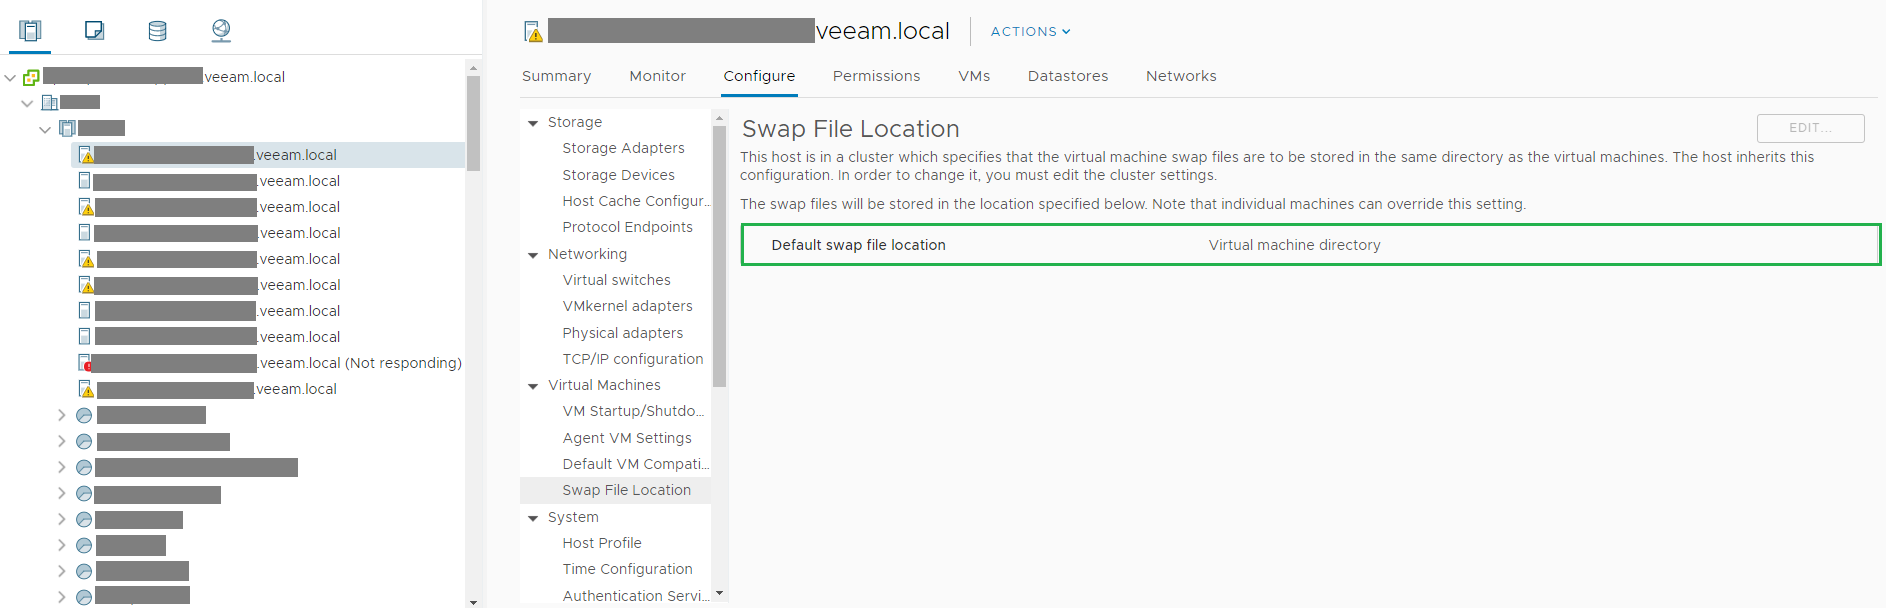
Task: Open the Hosts and Clusters inventory view
Action: point(30,31)
